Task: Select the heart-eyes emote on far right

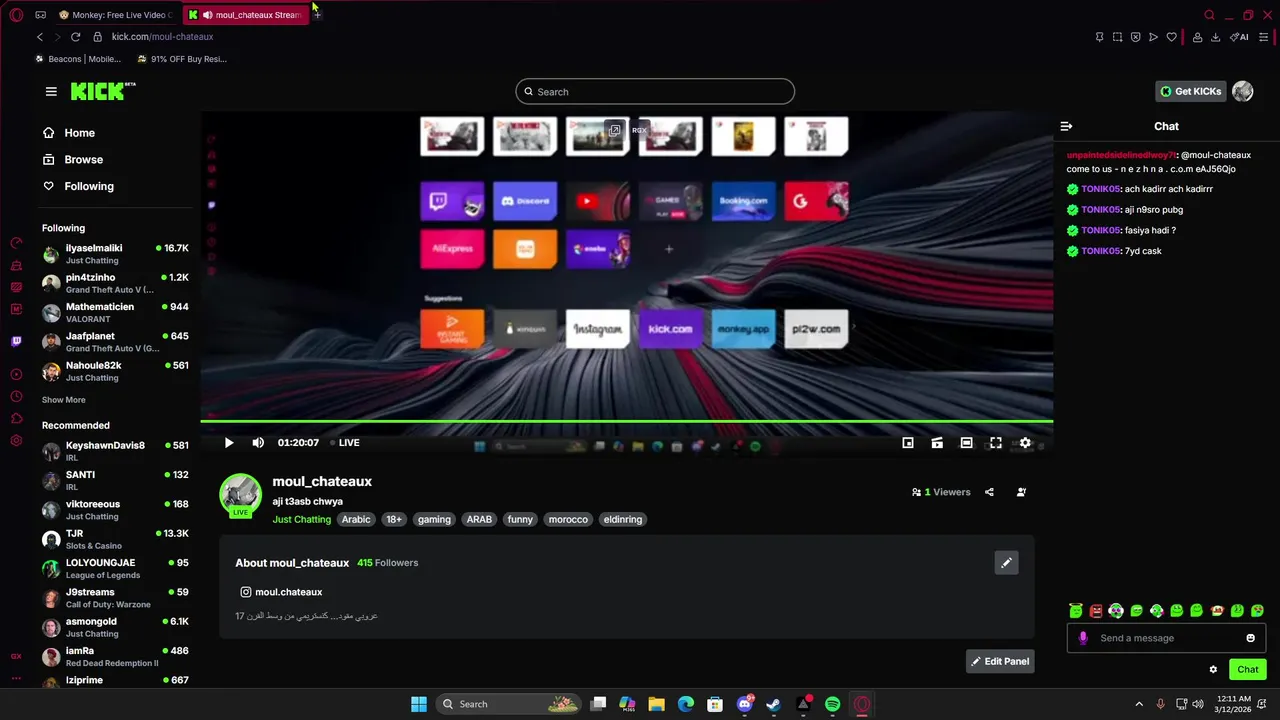Action: [1257, 610]
